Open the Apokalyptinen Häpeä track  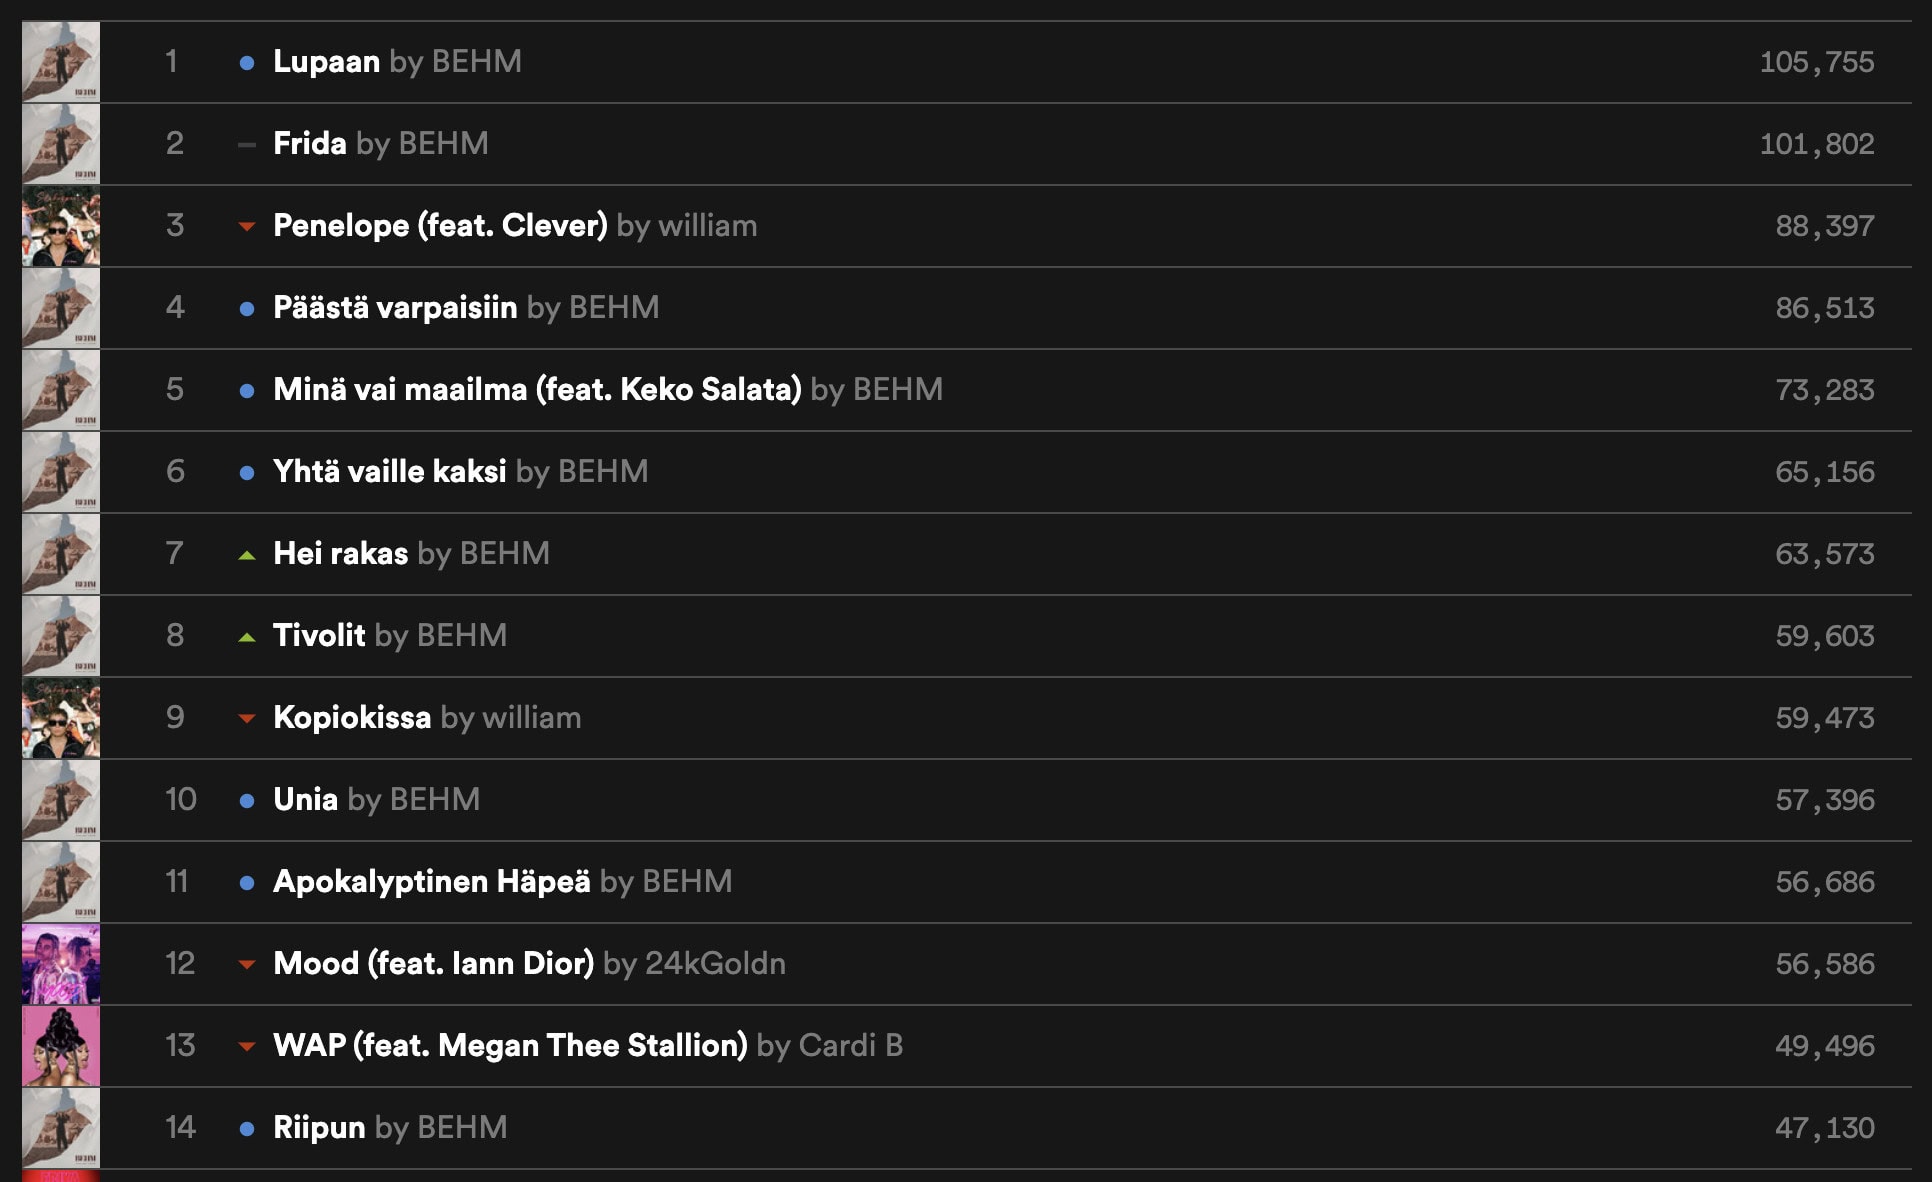[432, 881]
